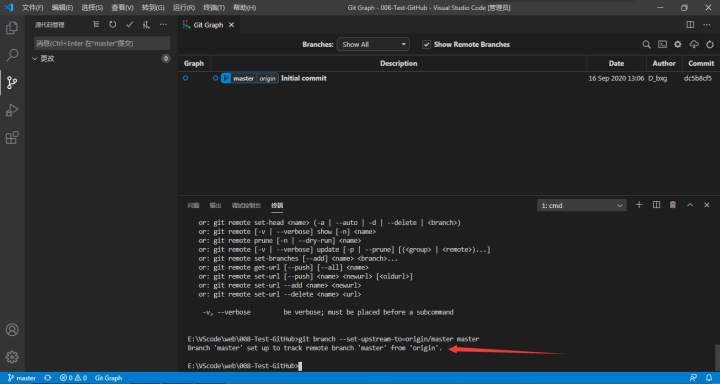Create a new terminal with plus icon
Screen dimensions: 720x384
coord(639,205)
